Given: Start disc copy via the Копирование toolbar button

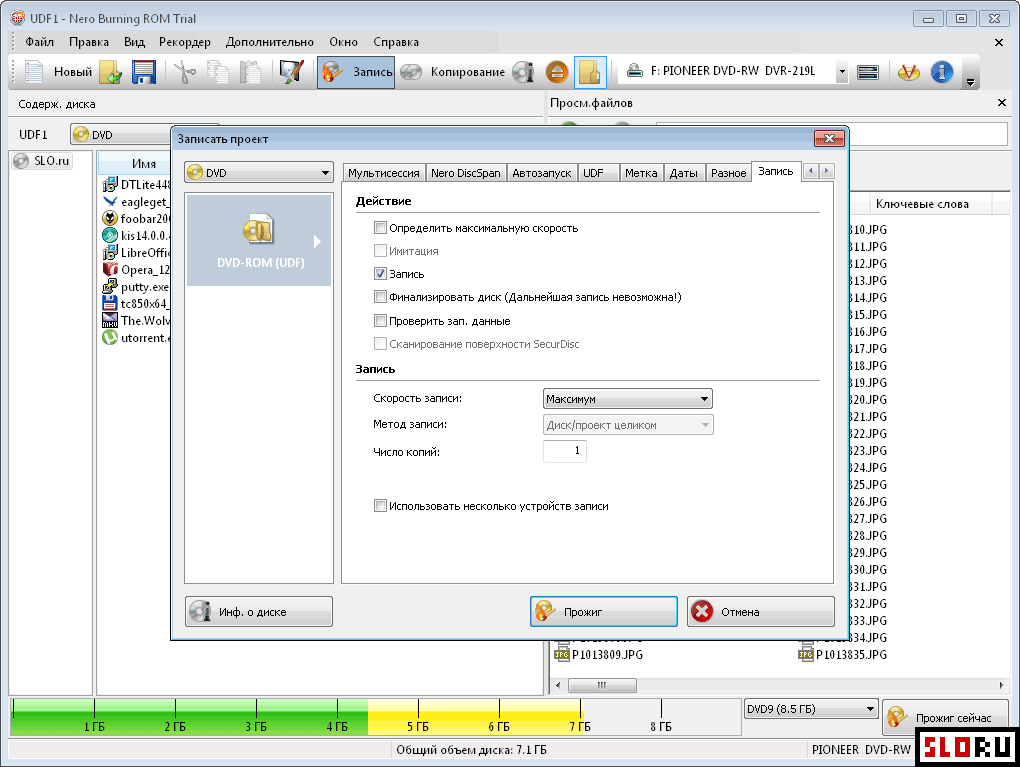Looking at the screenshot, I should [x=453, y=72].
